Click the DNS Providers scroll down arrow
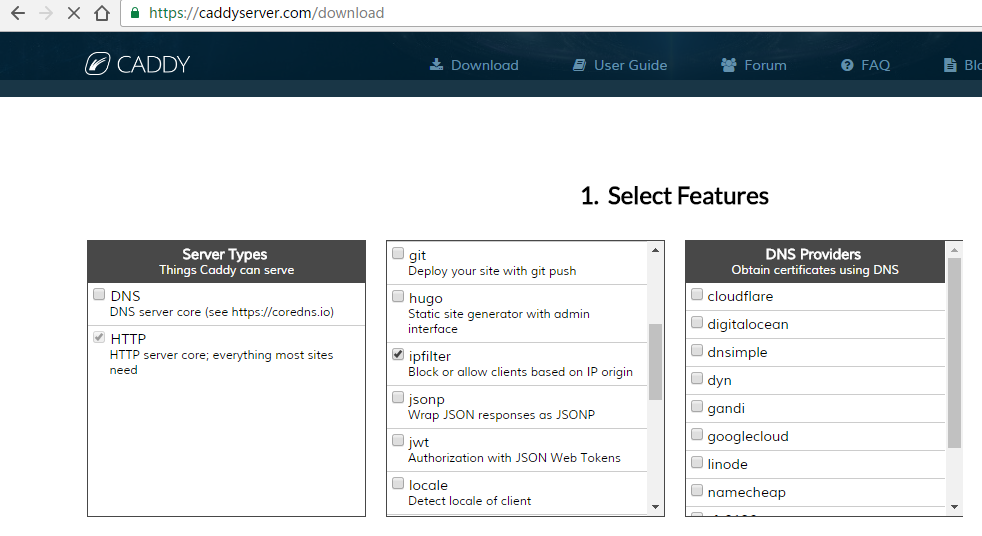Viewport: 982px width, 536px height. (954, 507)
